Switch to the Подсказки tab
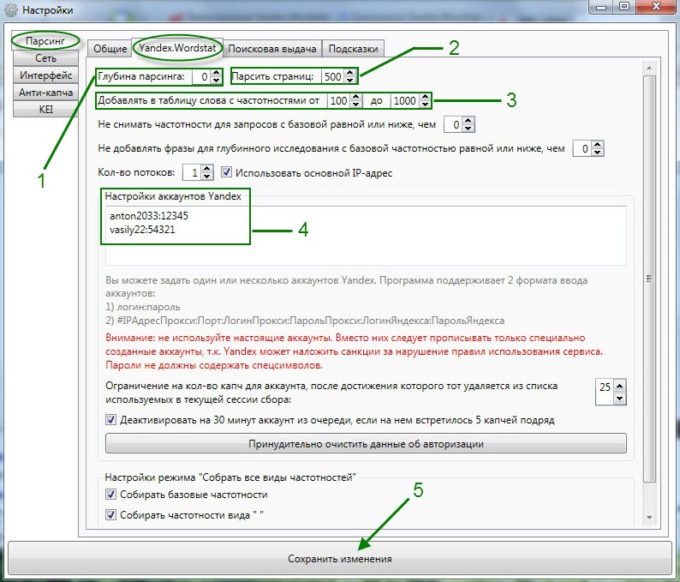Screen dimensions: 680x582 pyautogui.click(x=353, y=49)
